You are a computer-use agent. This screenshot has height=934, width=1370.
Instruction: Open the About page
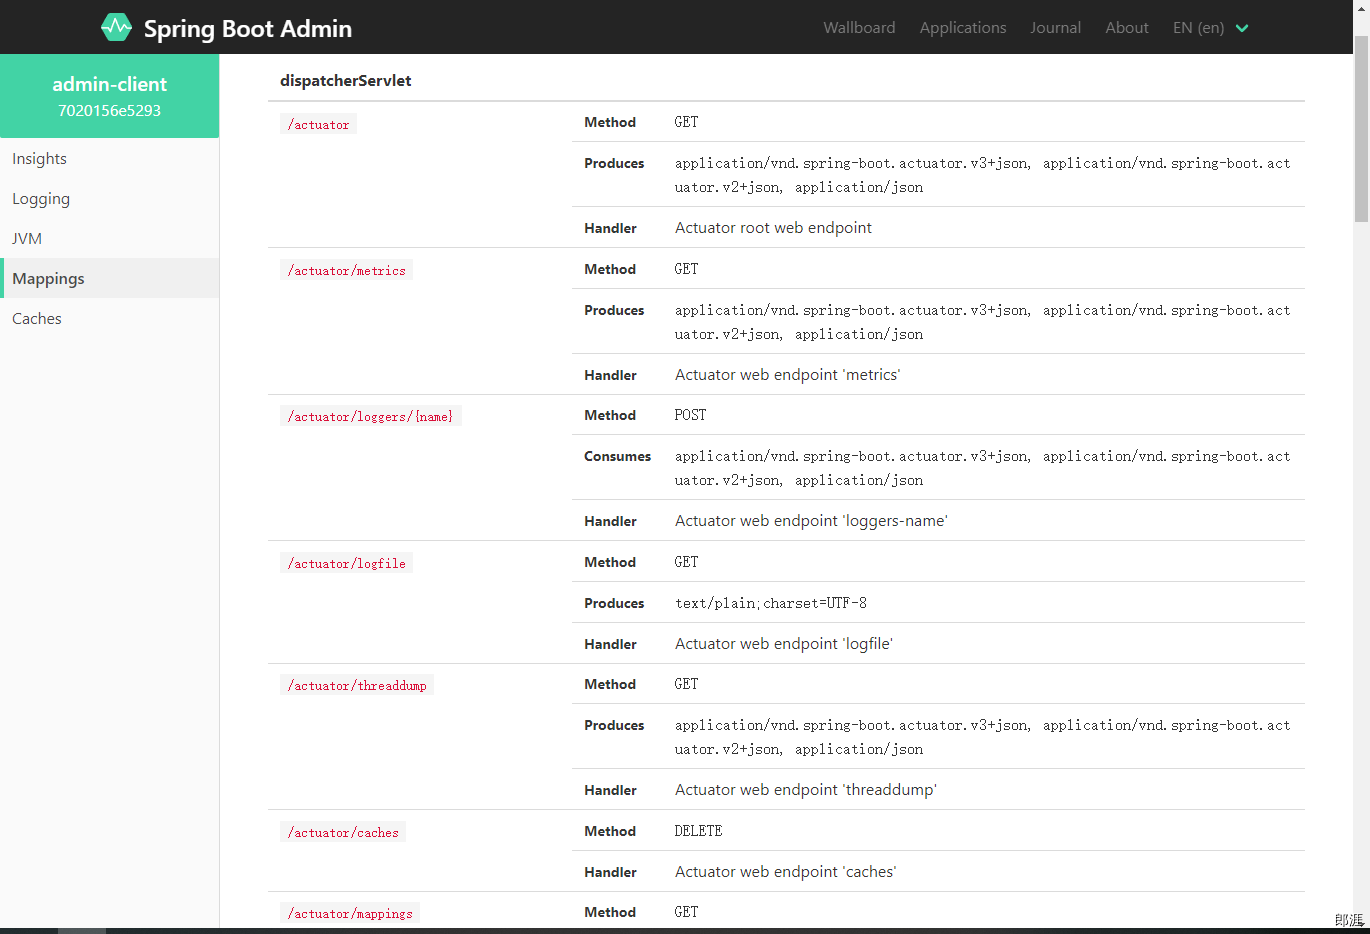tap(1127, 28)
